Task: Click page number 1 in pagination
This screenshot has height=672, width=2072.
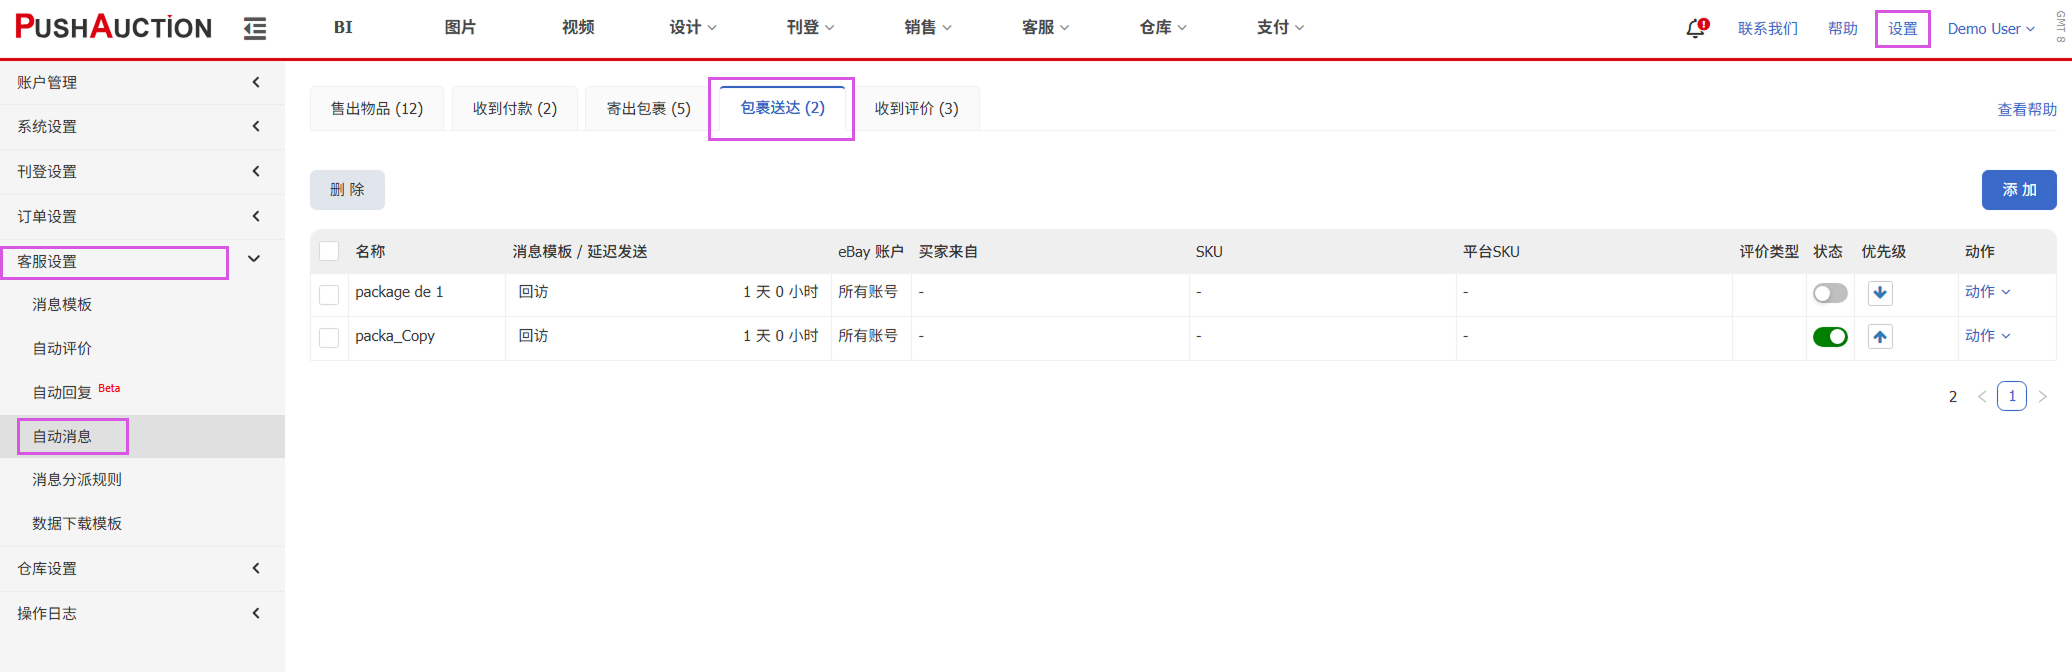Action: pos(2012,396)
